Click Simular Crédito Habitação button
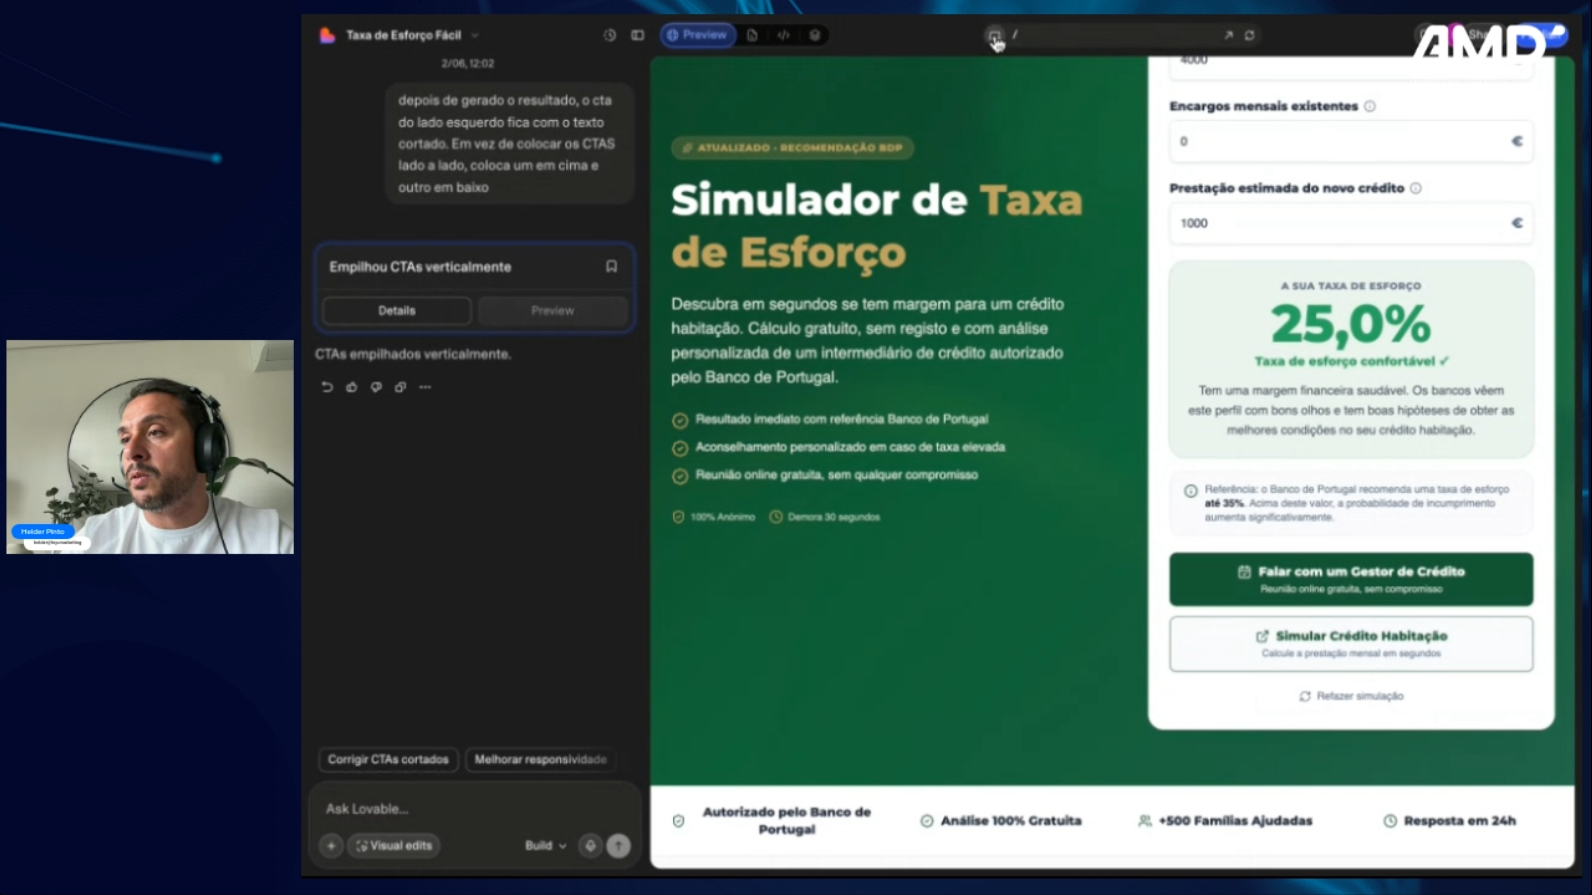The width and height of the screenshot is (1592, 895). click(1351, 644)
